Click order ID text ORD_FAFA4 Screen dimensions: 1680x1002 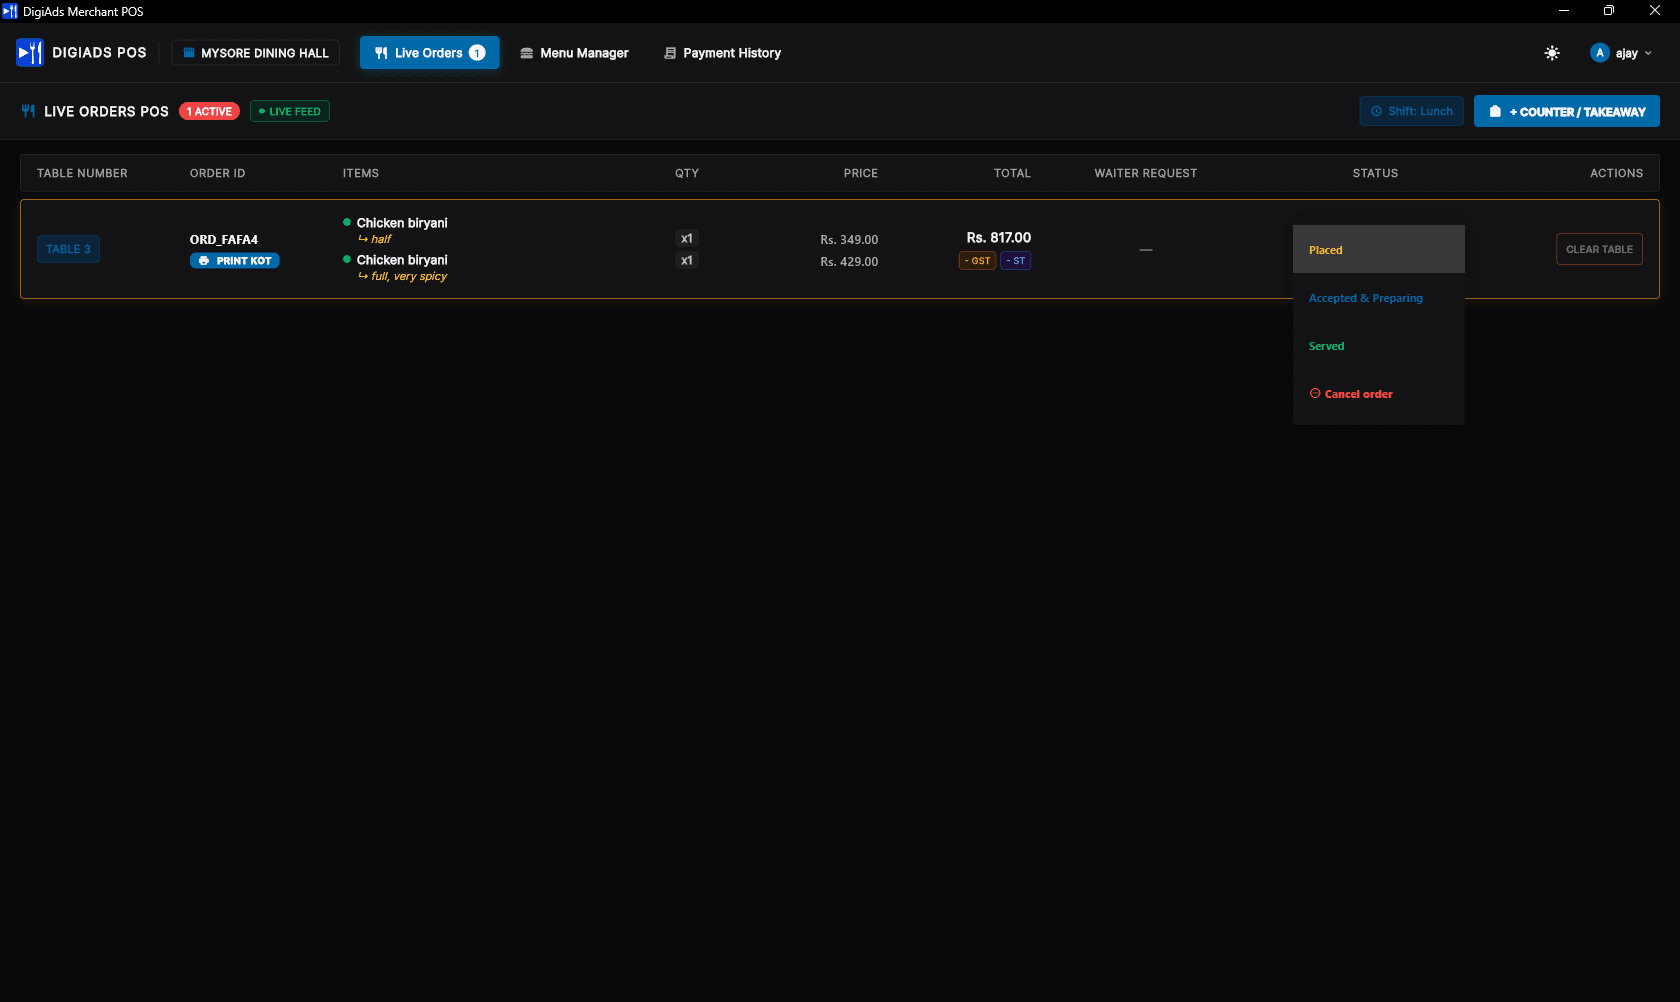pos(224,240)
